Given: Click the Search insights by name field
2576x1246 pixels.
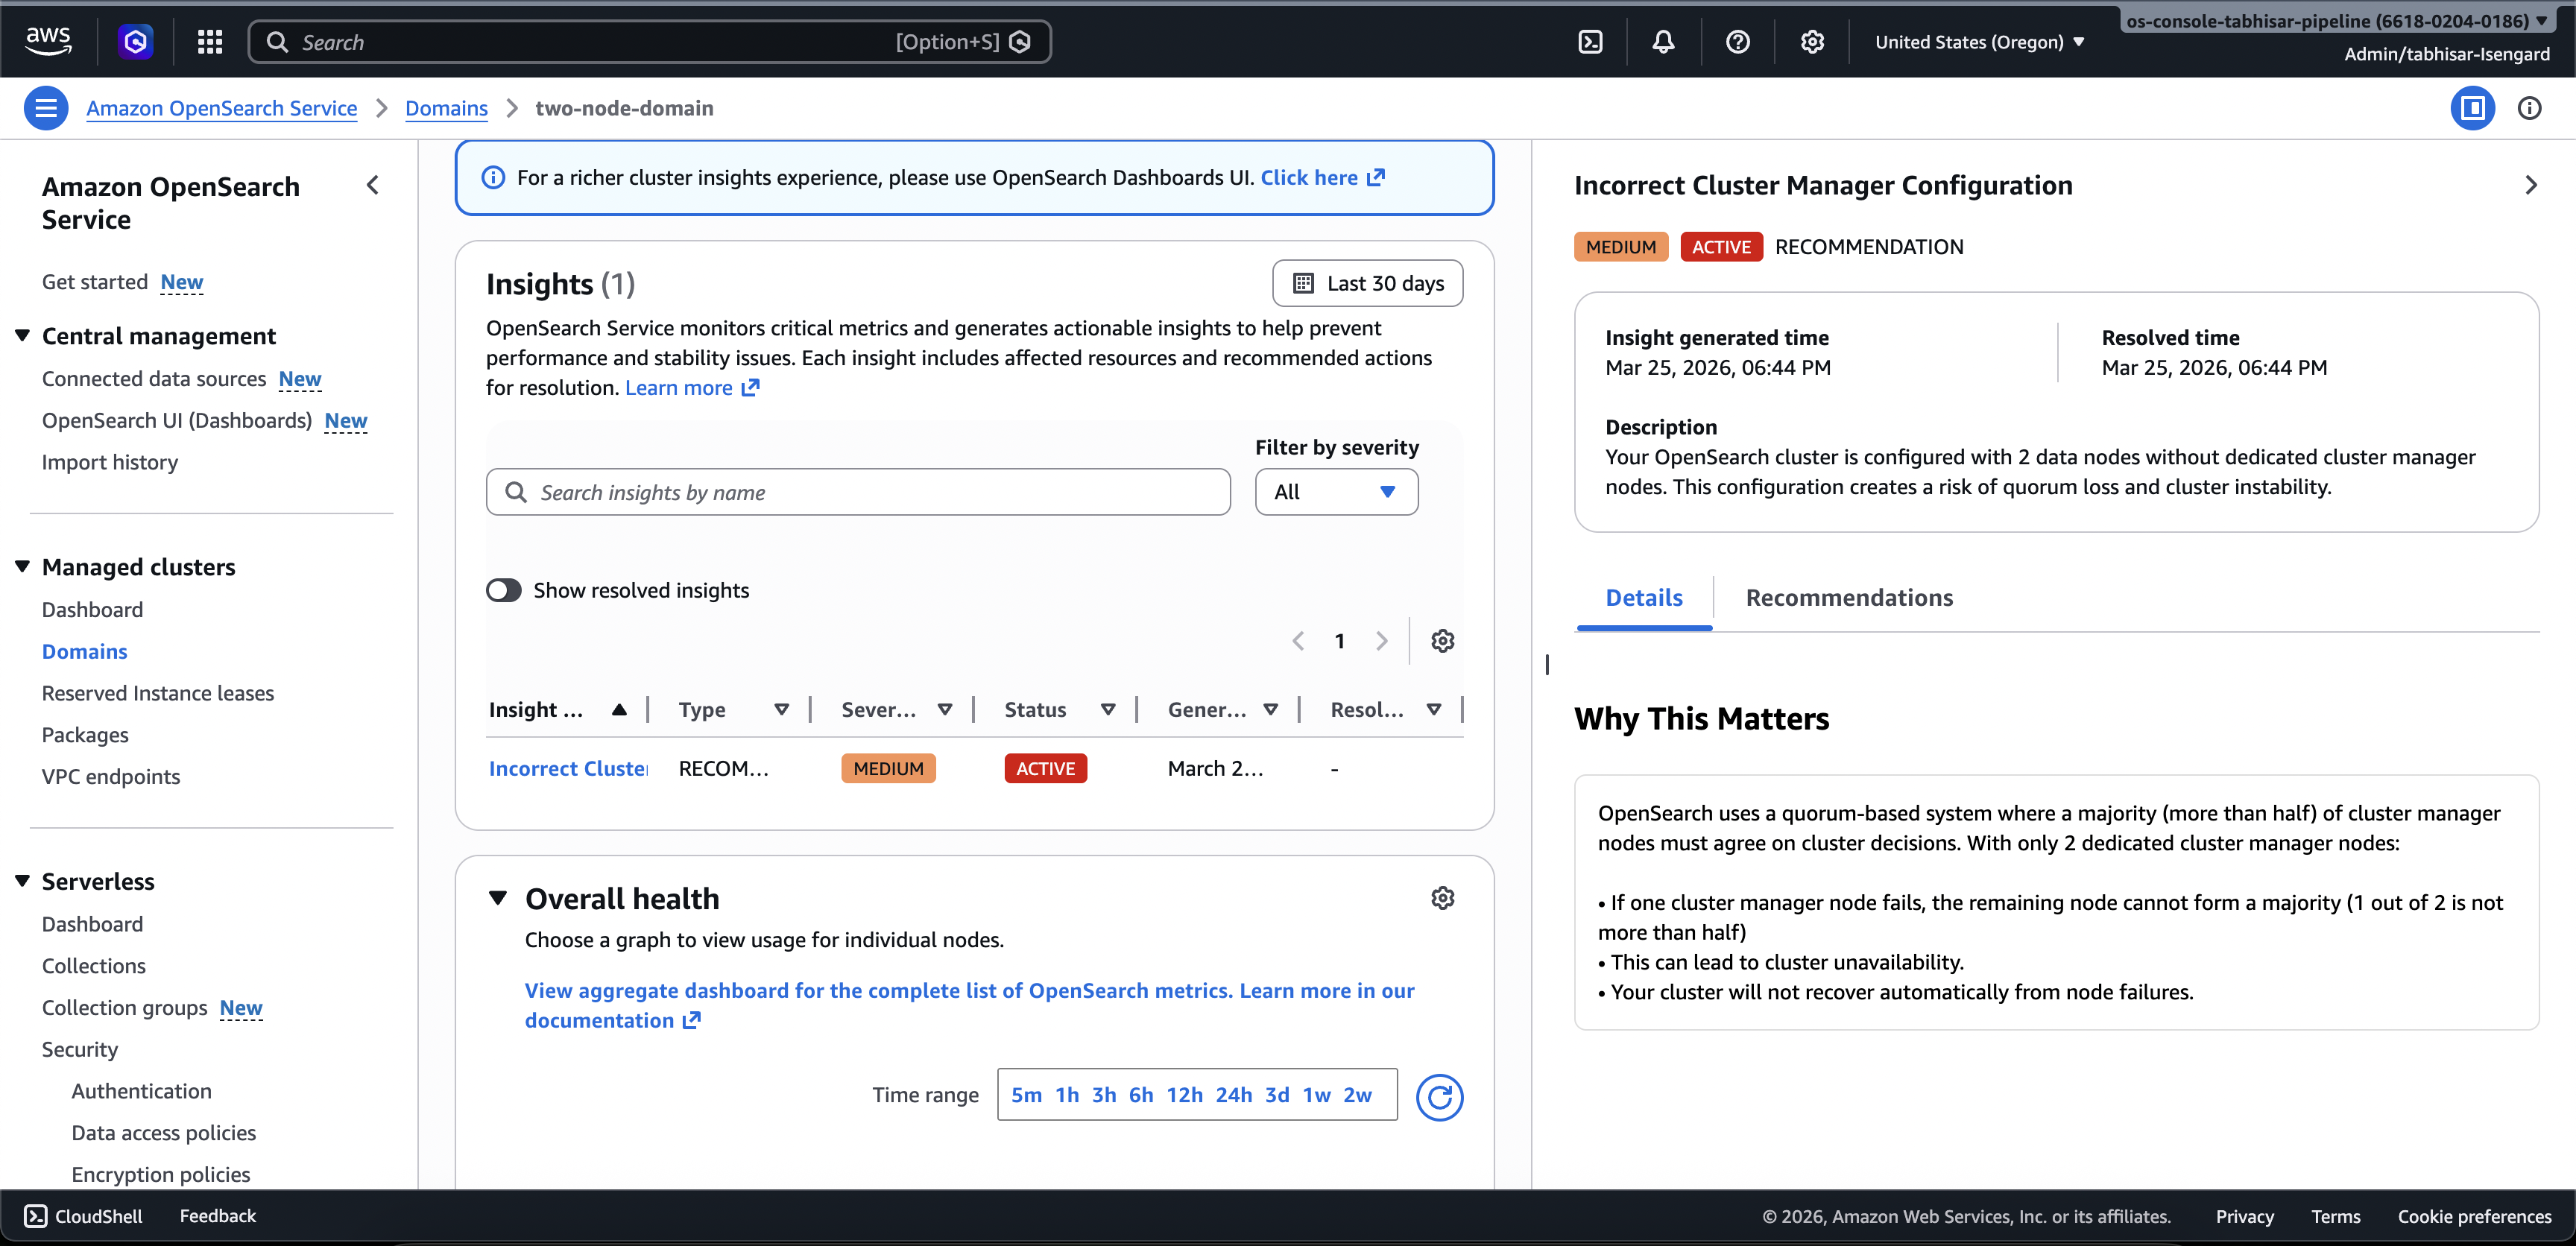Looking at the screenshot, I should 858,492.
